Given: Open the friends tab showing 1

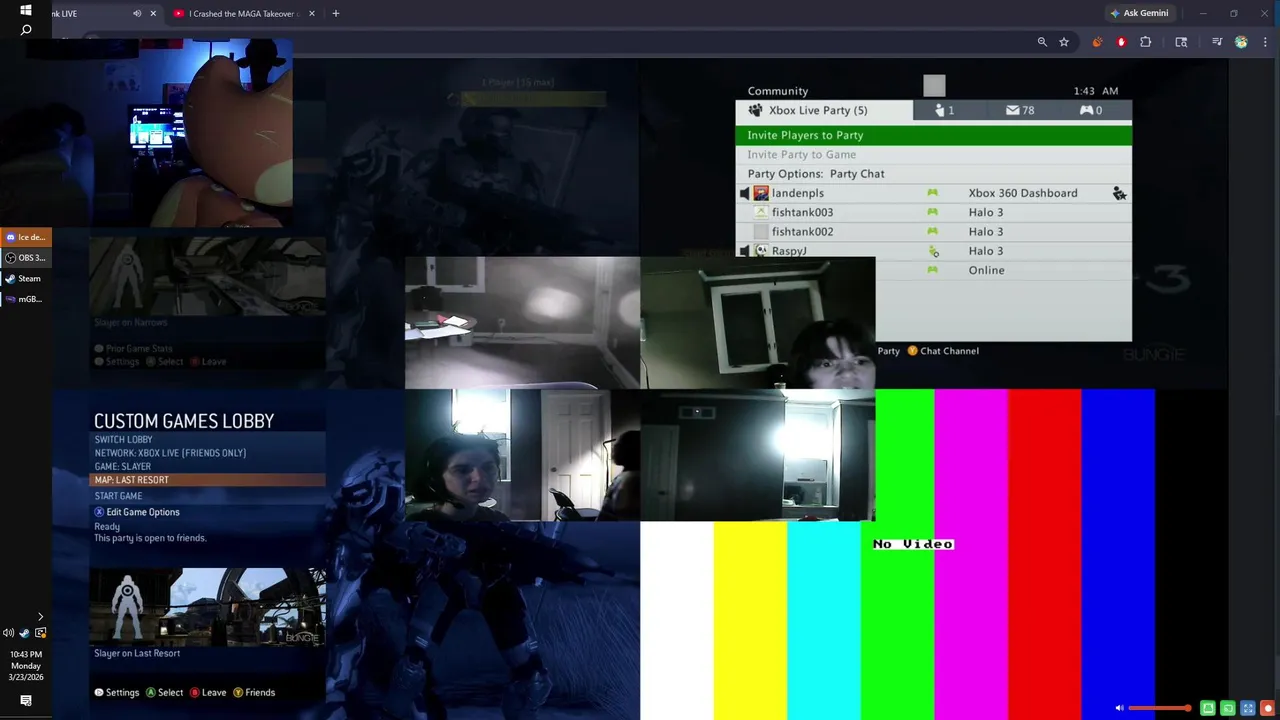Looking at the screenshot, I should (x=944, y=111).
